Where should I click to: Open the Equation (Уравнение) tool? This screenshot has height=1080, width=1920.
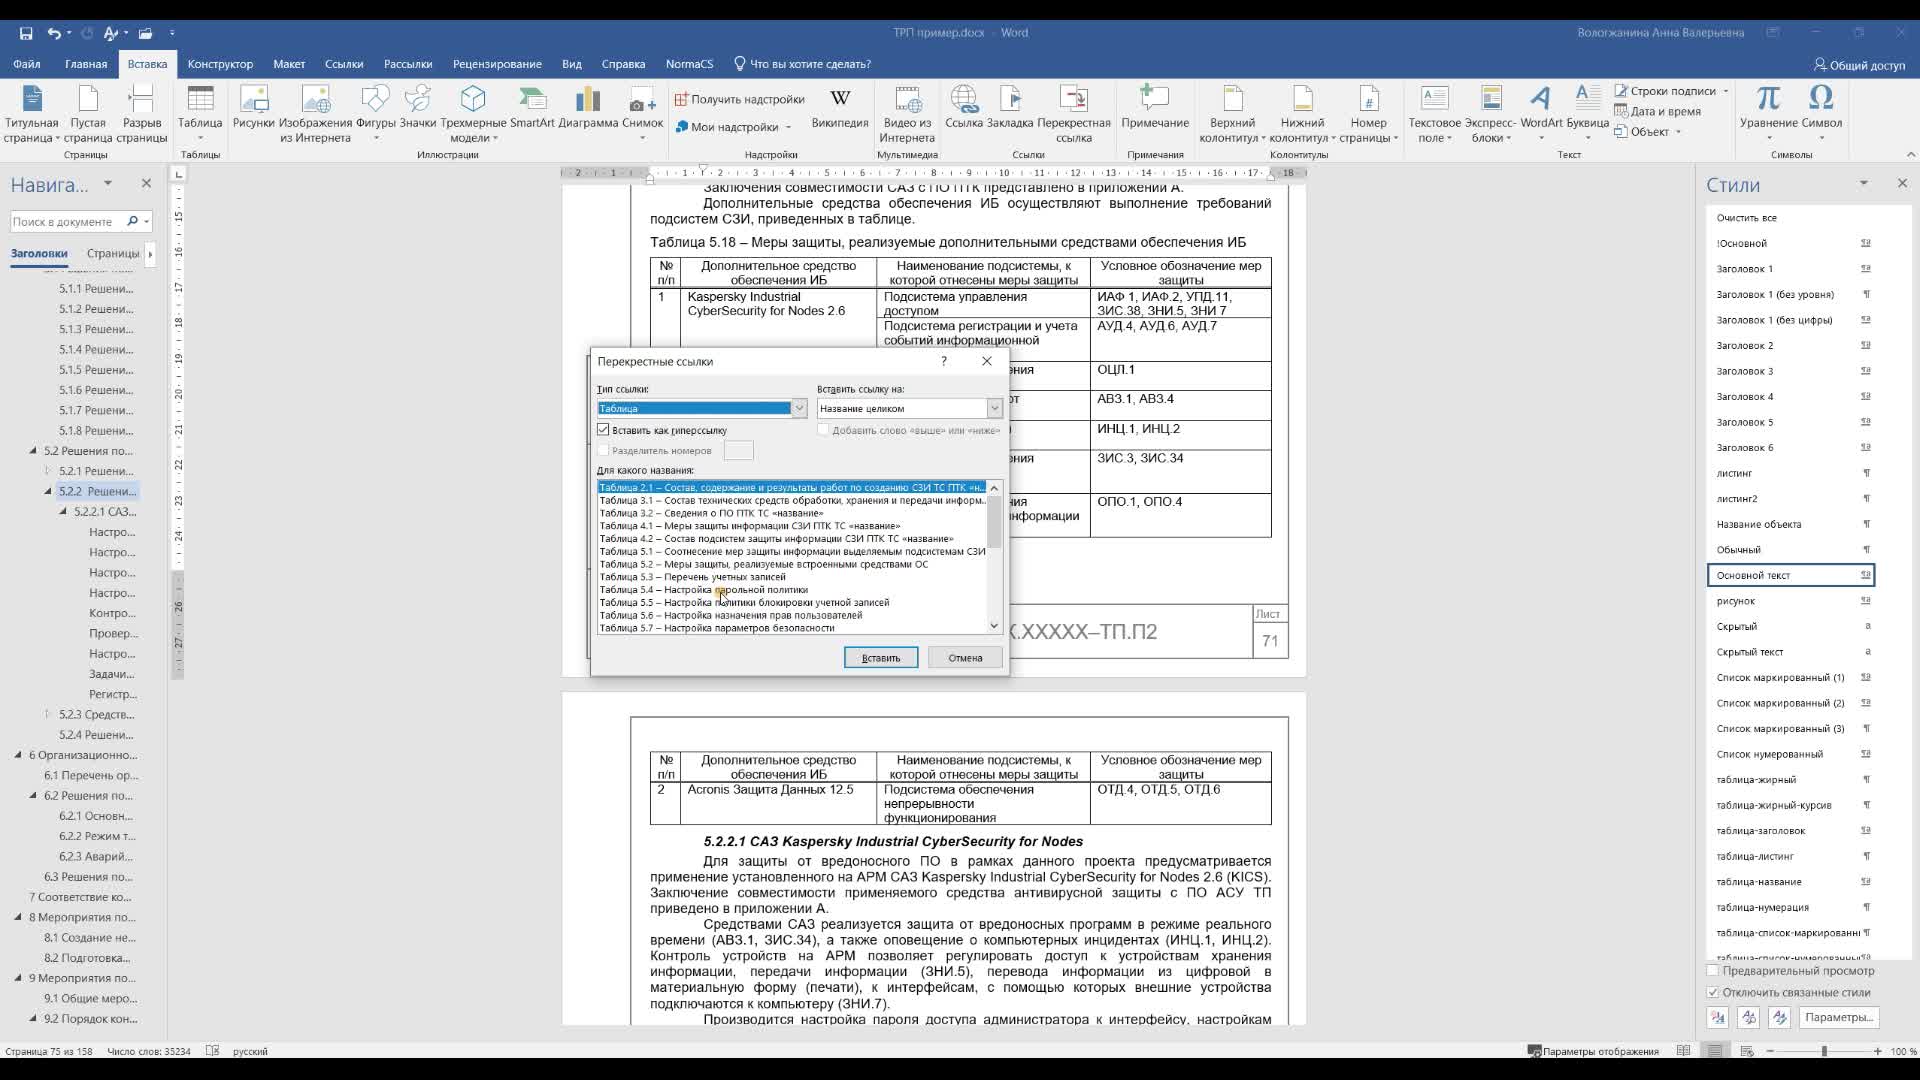(x=1768, y=110)
